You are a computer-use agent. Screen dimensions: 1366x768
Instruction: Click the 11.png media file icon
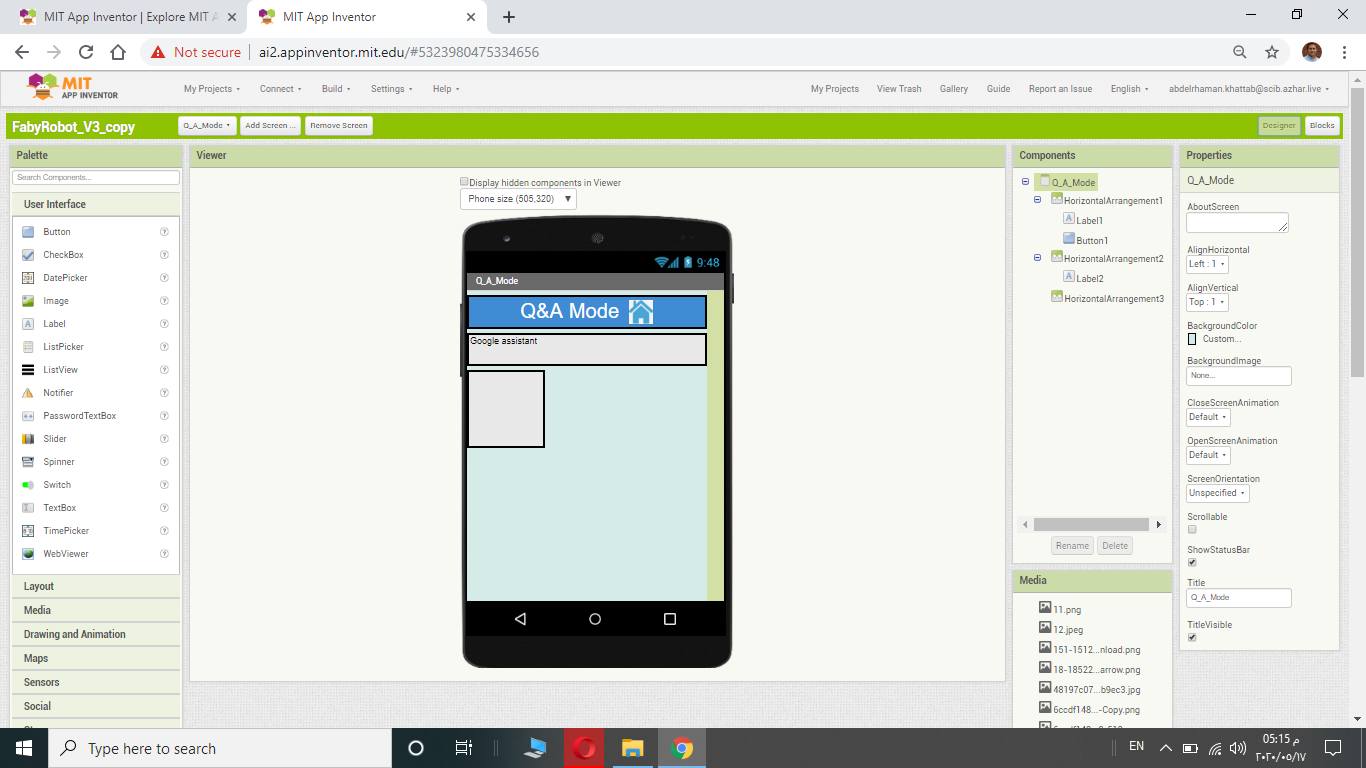point(1045,608)
